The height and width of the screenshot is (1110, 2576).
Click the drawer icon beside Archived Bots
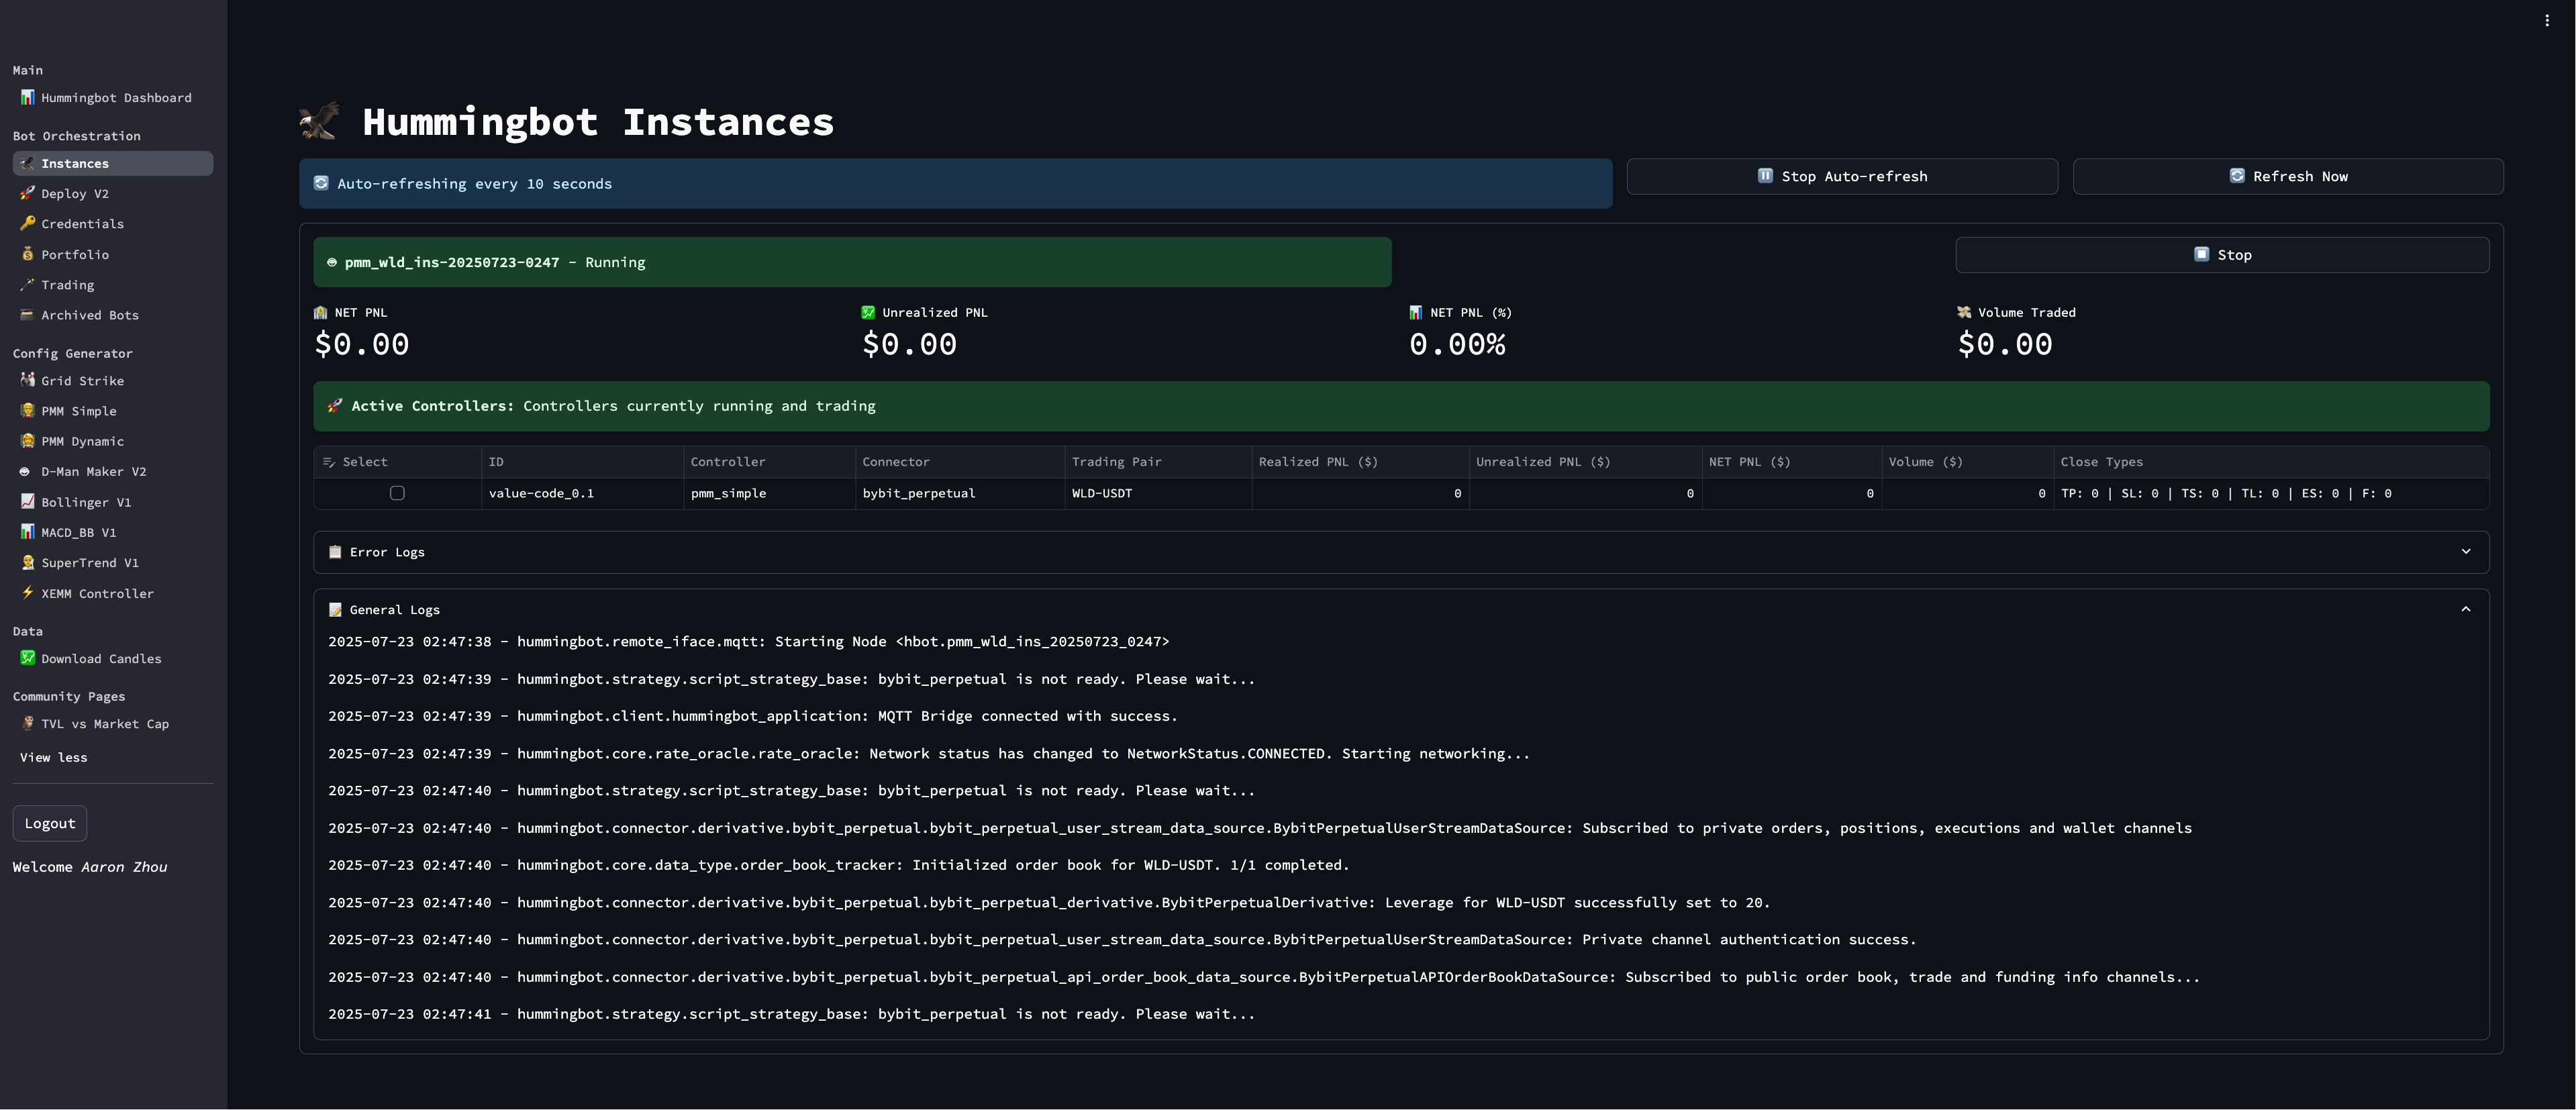[28, 314]
